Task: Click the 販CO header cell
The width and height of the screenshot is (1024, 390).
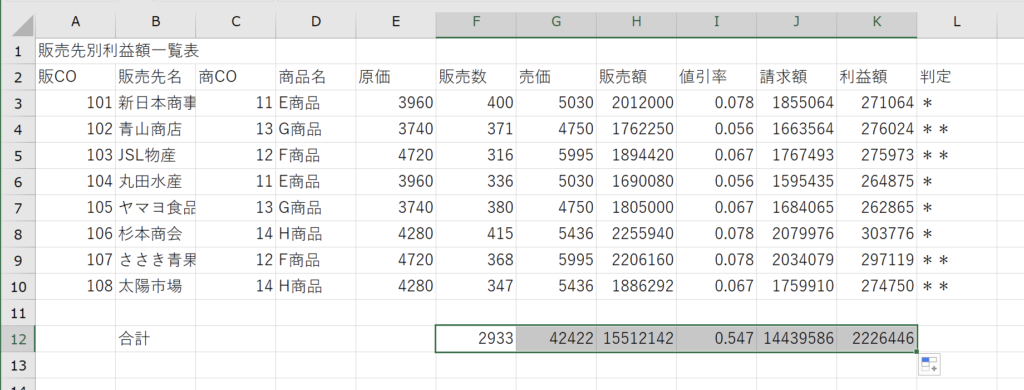Action: (76, 77)
